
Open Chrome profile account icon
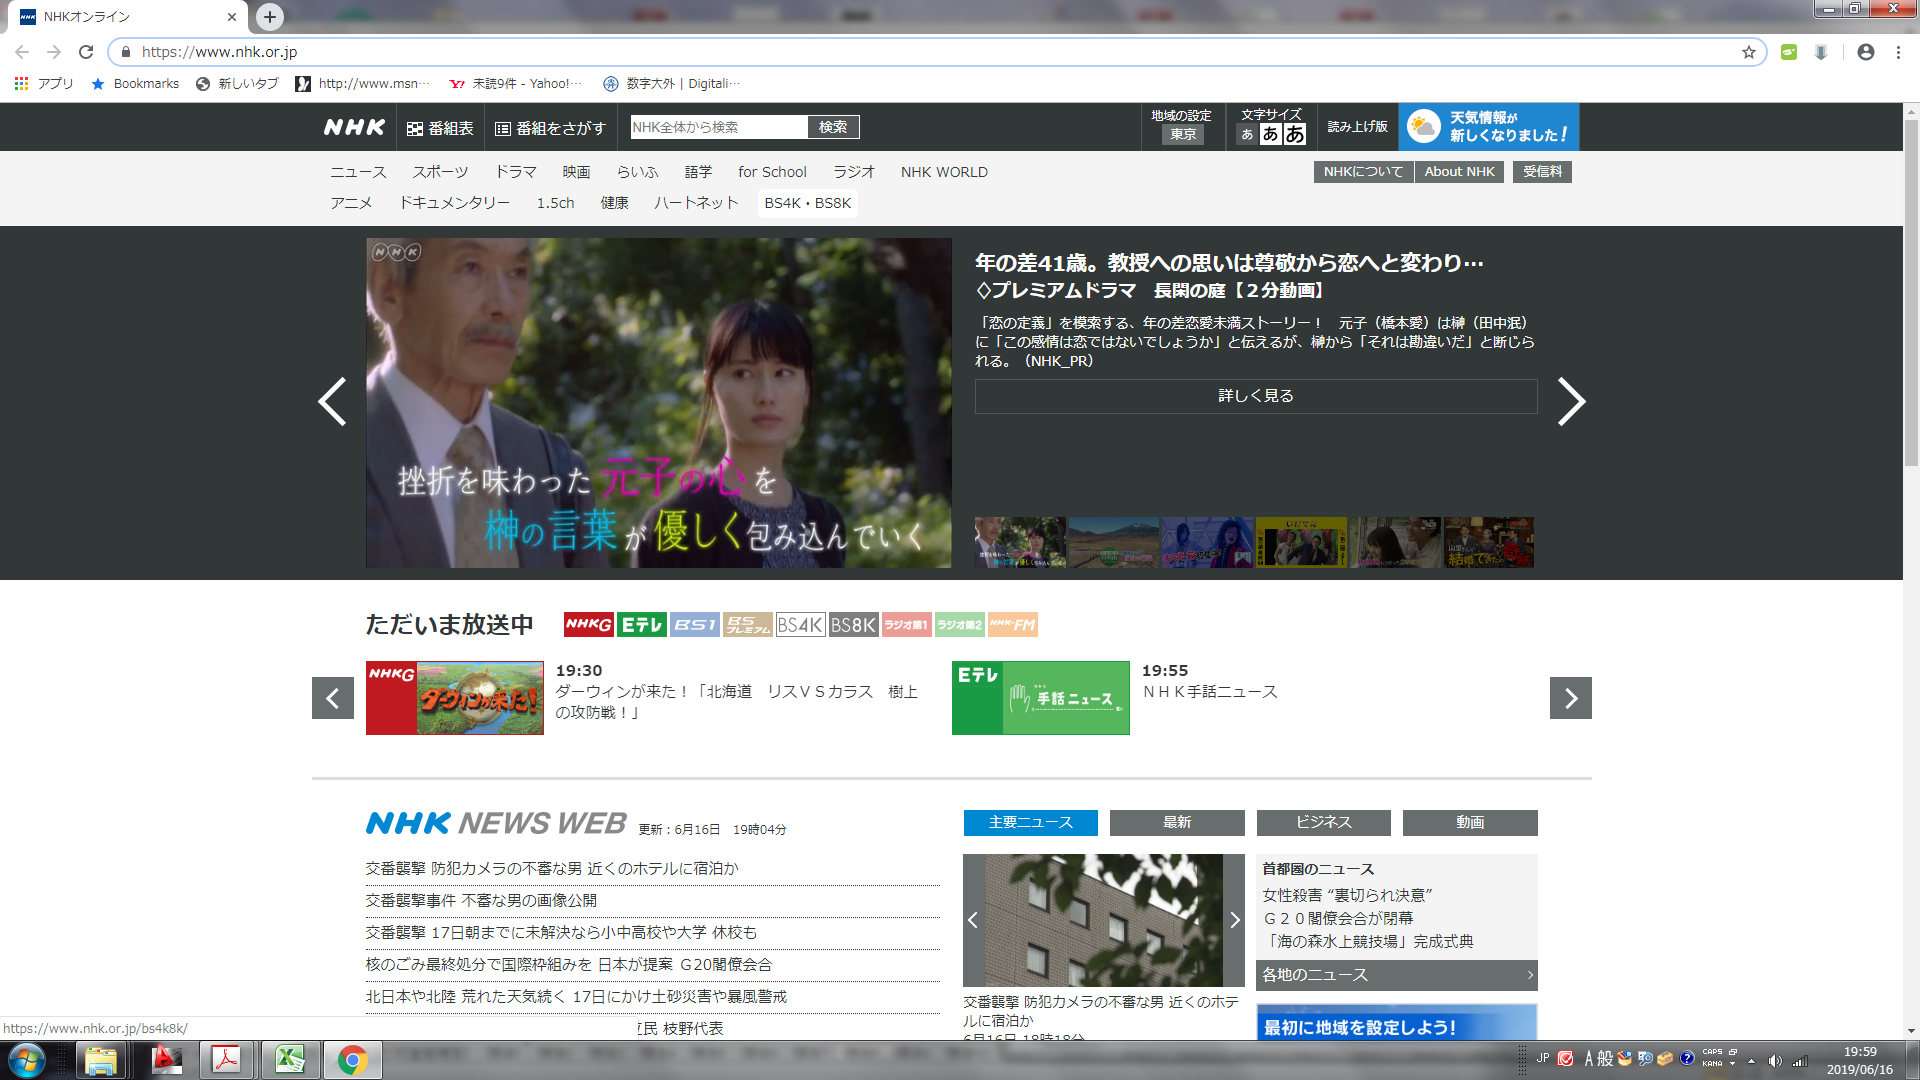pos(1866,52)
